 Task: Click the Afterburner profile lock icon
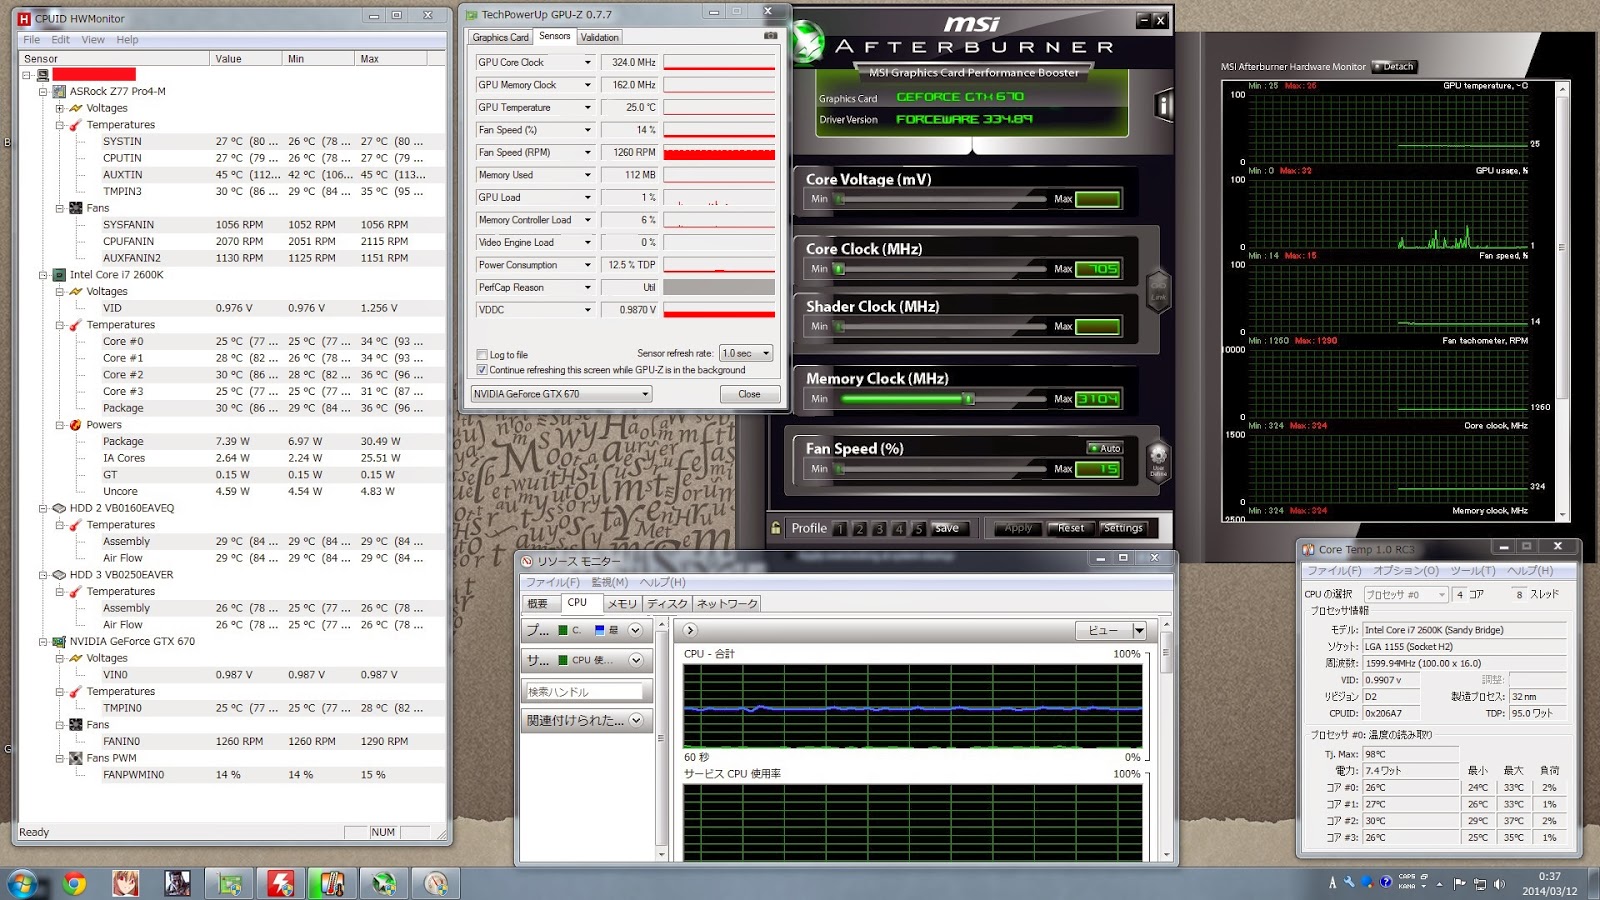[x=776, y=528]
